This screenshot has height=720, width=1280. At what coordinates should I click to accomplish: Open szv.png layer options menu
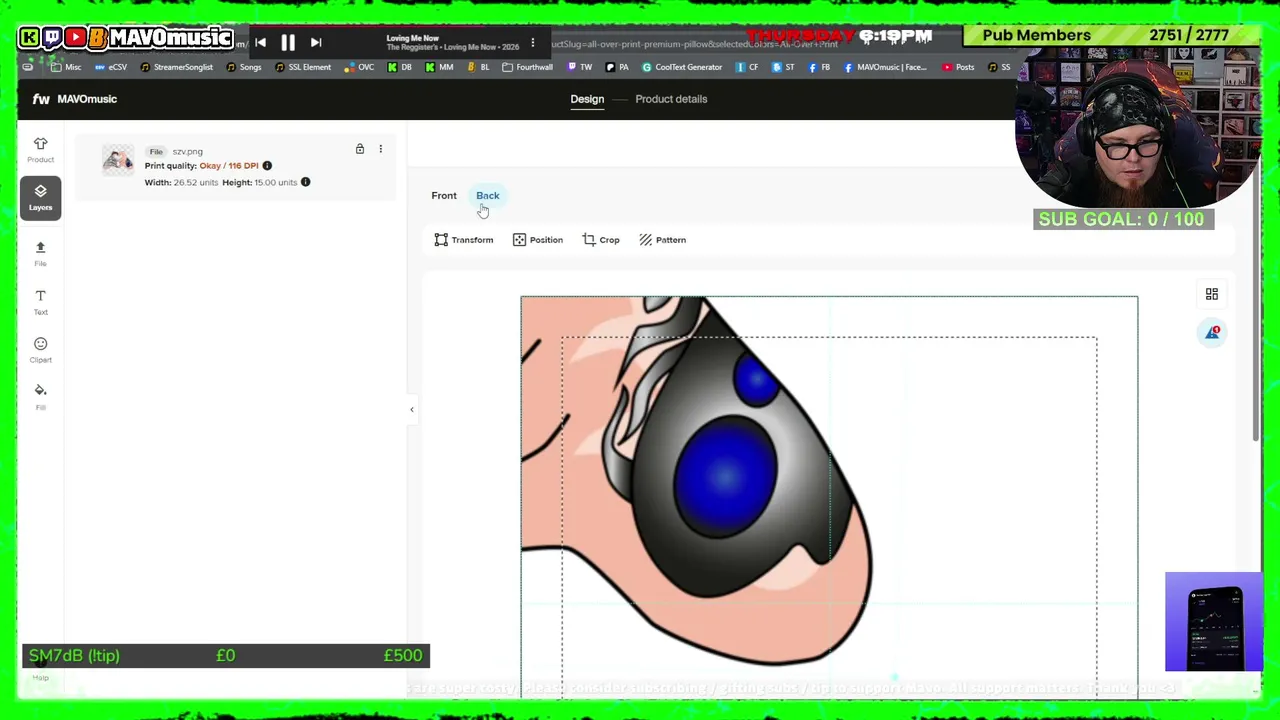[380, 149]
